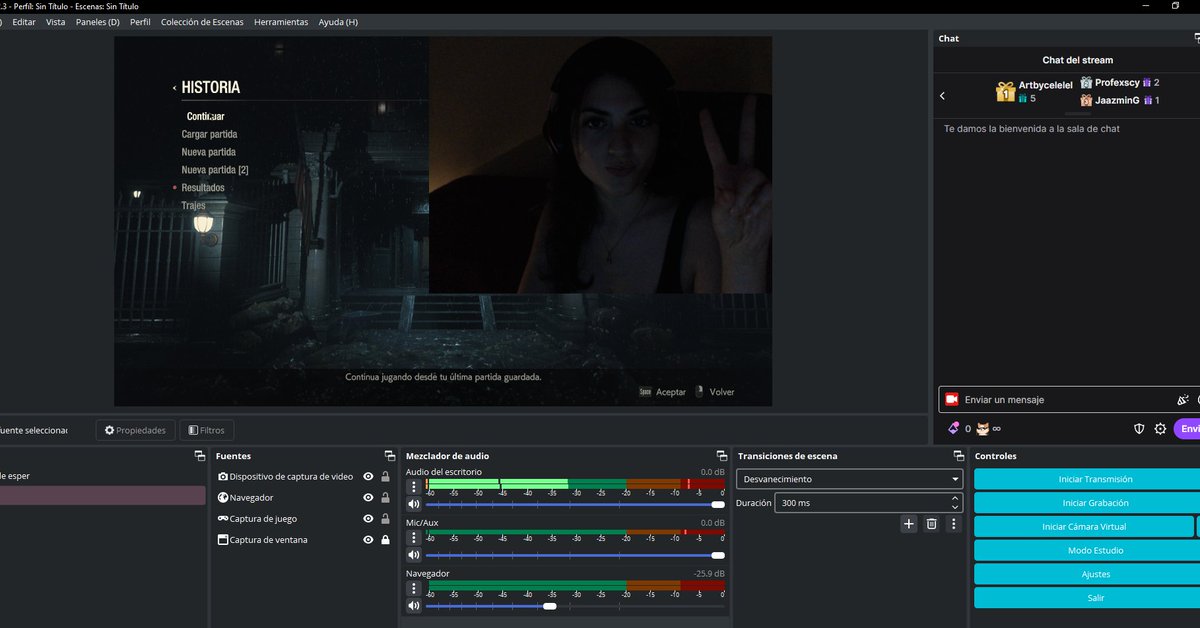1200x628 pixels.
Task: Open Ajustes from Controles
Action: [x=1095, y=574]
